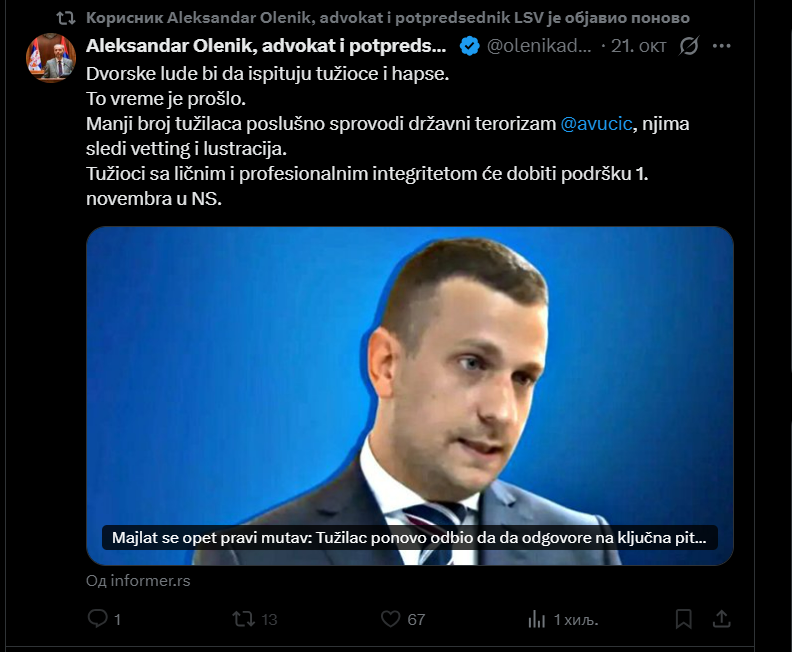Viewport: 792px width, 652px height.
Task: Like the post with the heart icon
Action: [390, 619]
